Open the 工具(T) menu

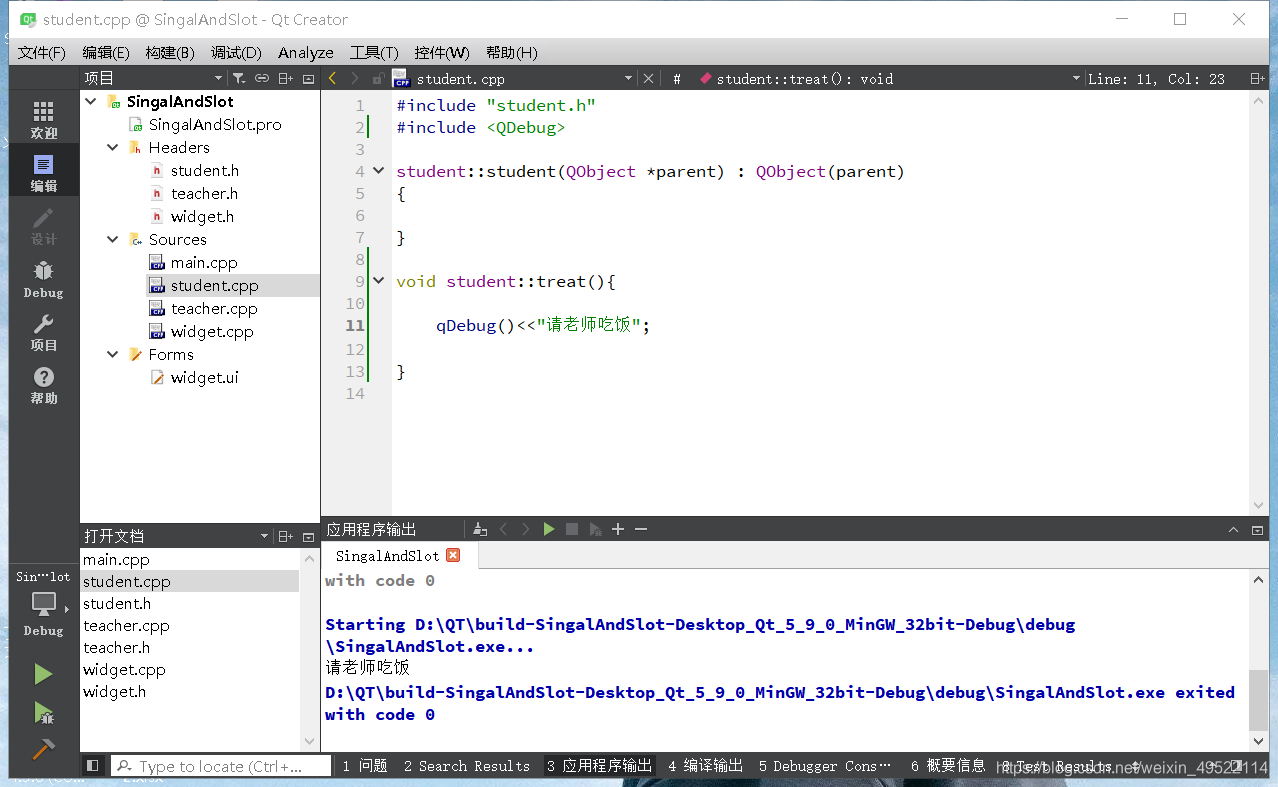point(374,52)
